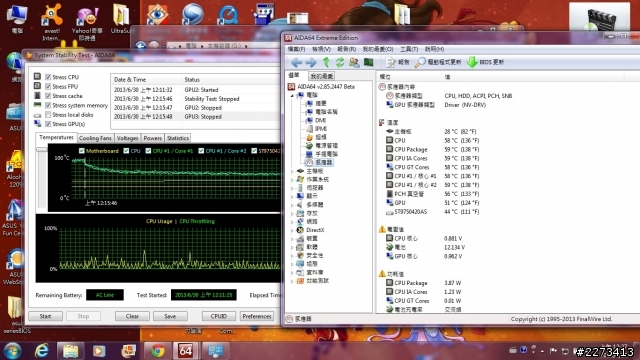Viewport: 640px width, 360px height.
Task: Click the media player icon on taskbar
Action: point(98,351)
